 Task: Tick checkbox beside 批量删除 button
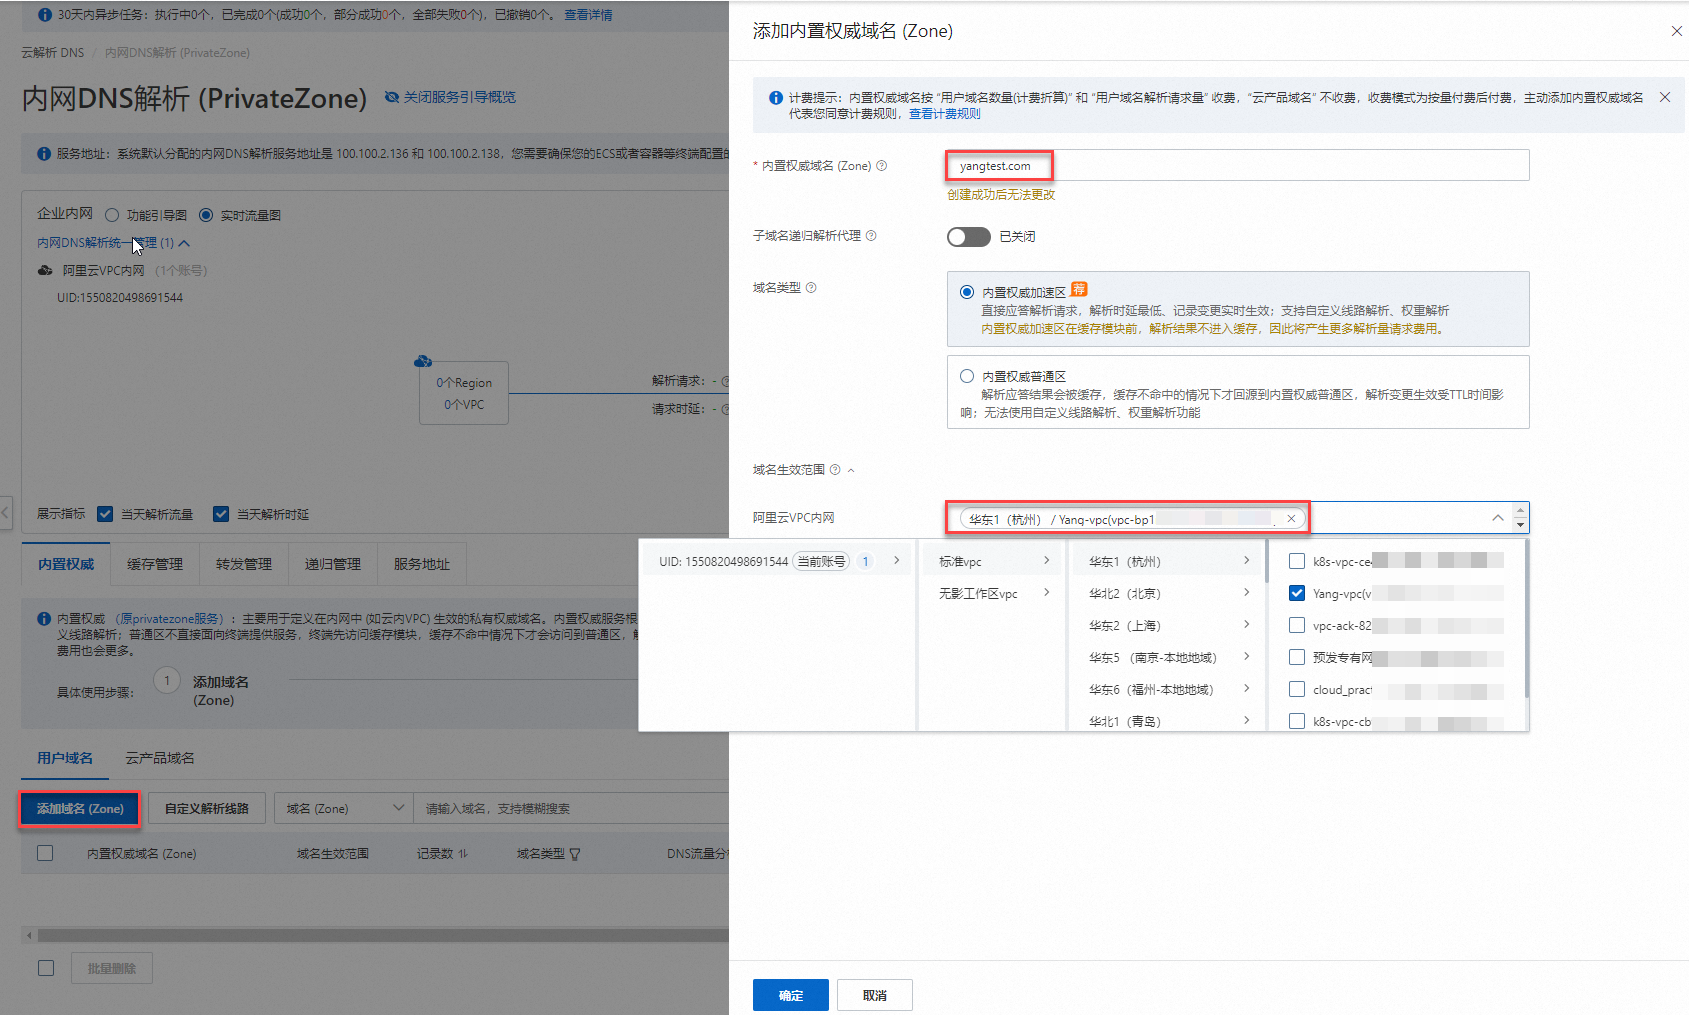(x=46, y=968)
